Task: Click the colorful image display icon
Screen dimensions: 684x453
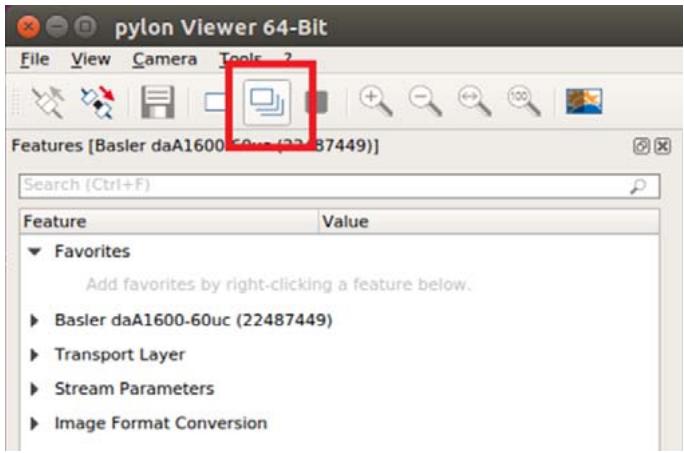Action: [x=584, y=101]
